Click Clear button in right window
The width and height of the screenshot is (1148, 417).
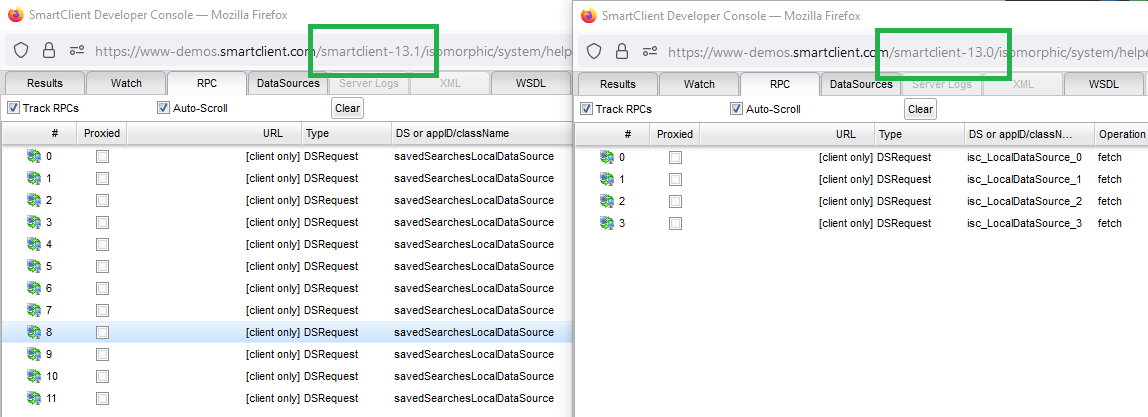[x=920, y=109]
